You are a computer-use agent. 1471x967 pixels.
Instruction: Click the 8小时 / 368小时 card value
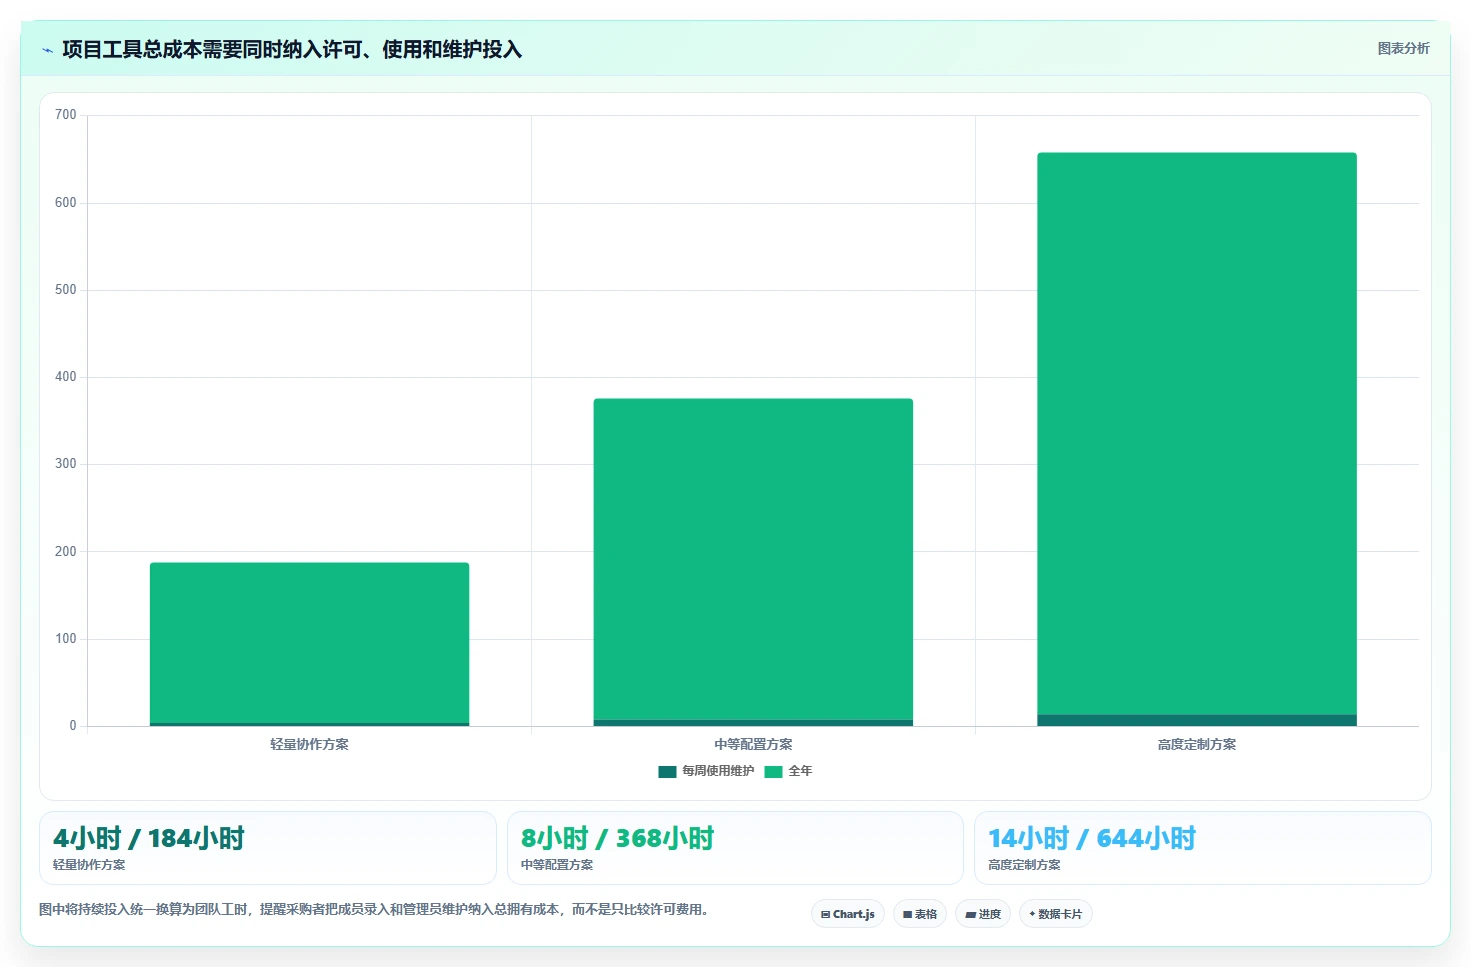tap(617, 838)
